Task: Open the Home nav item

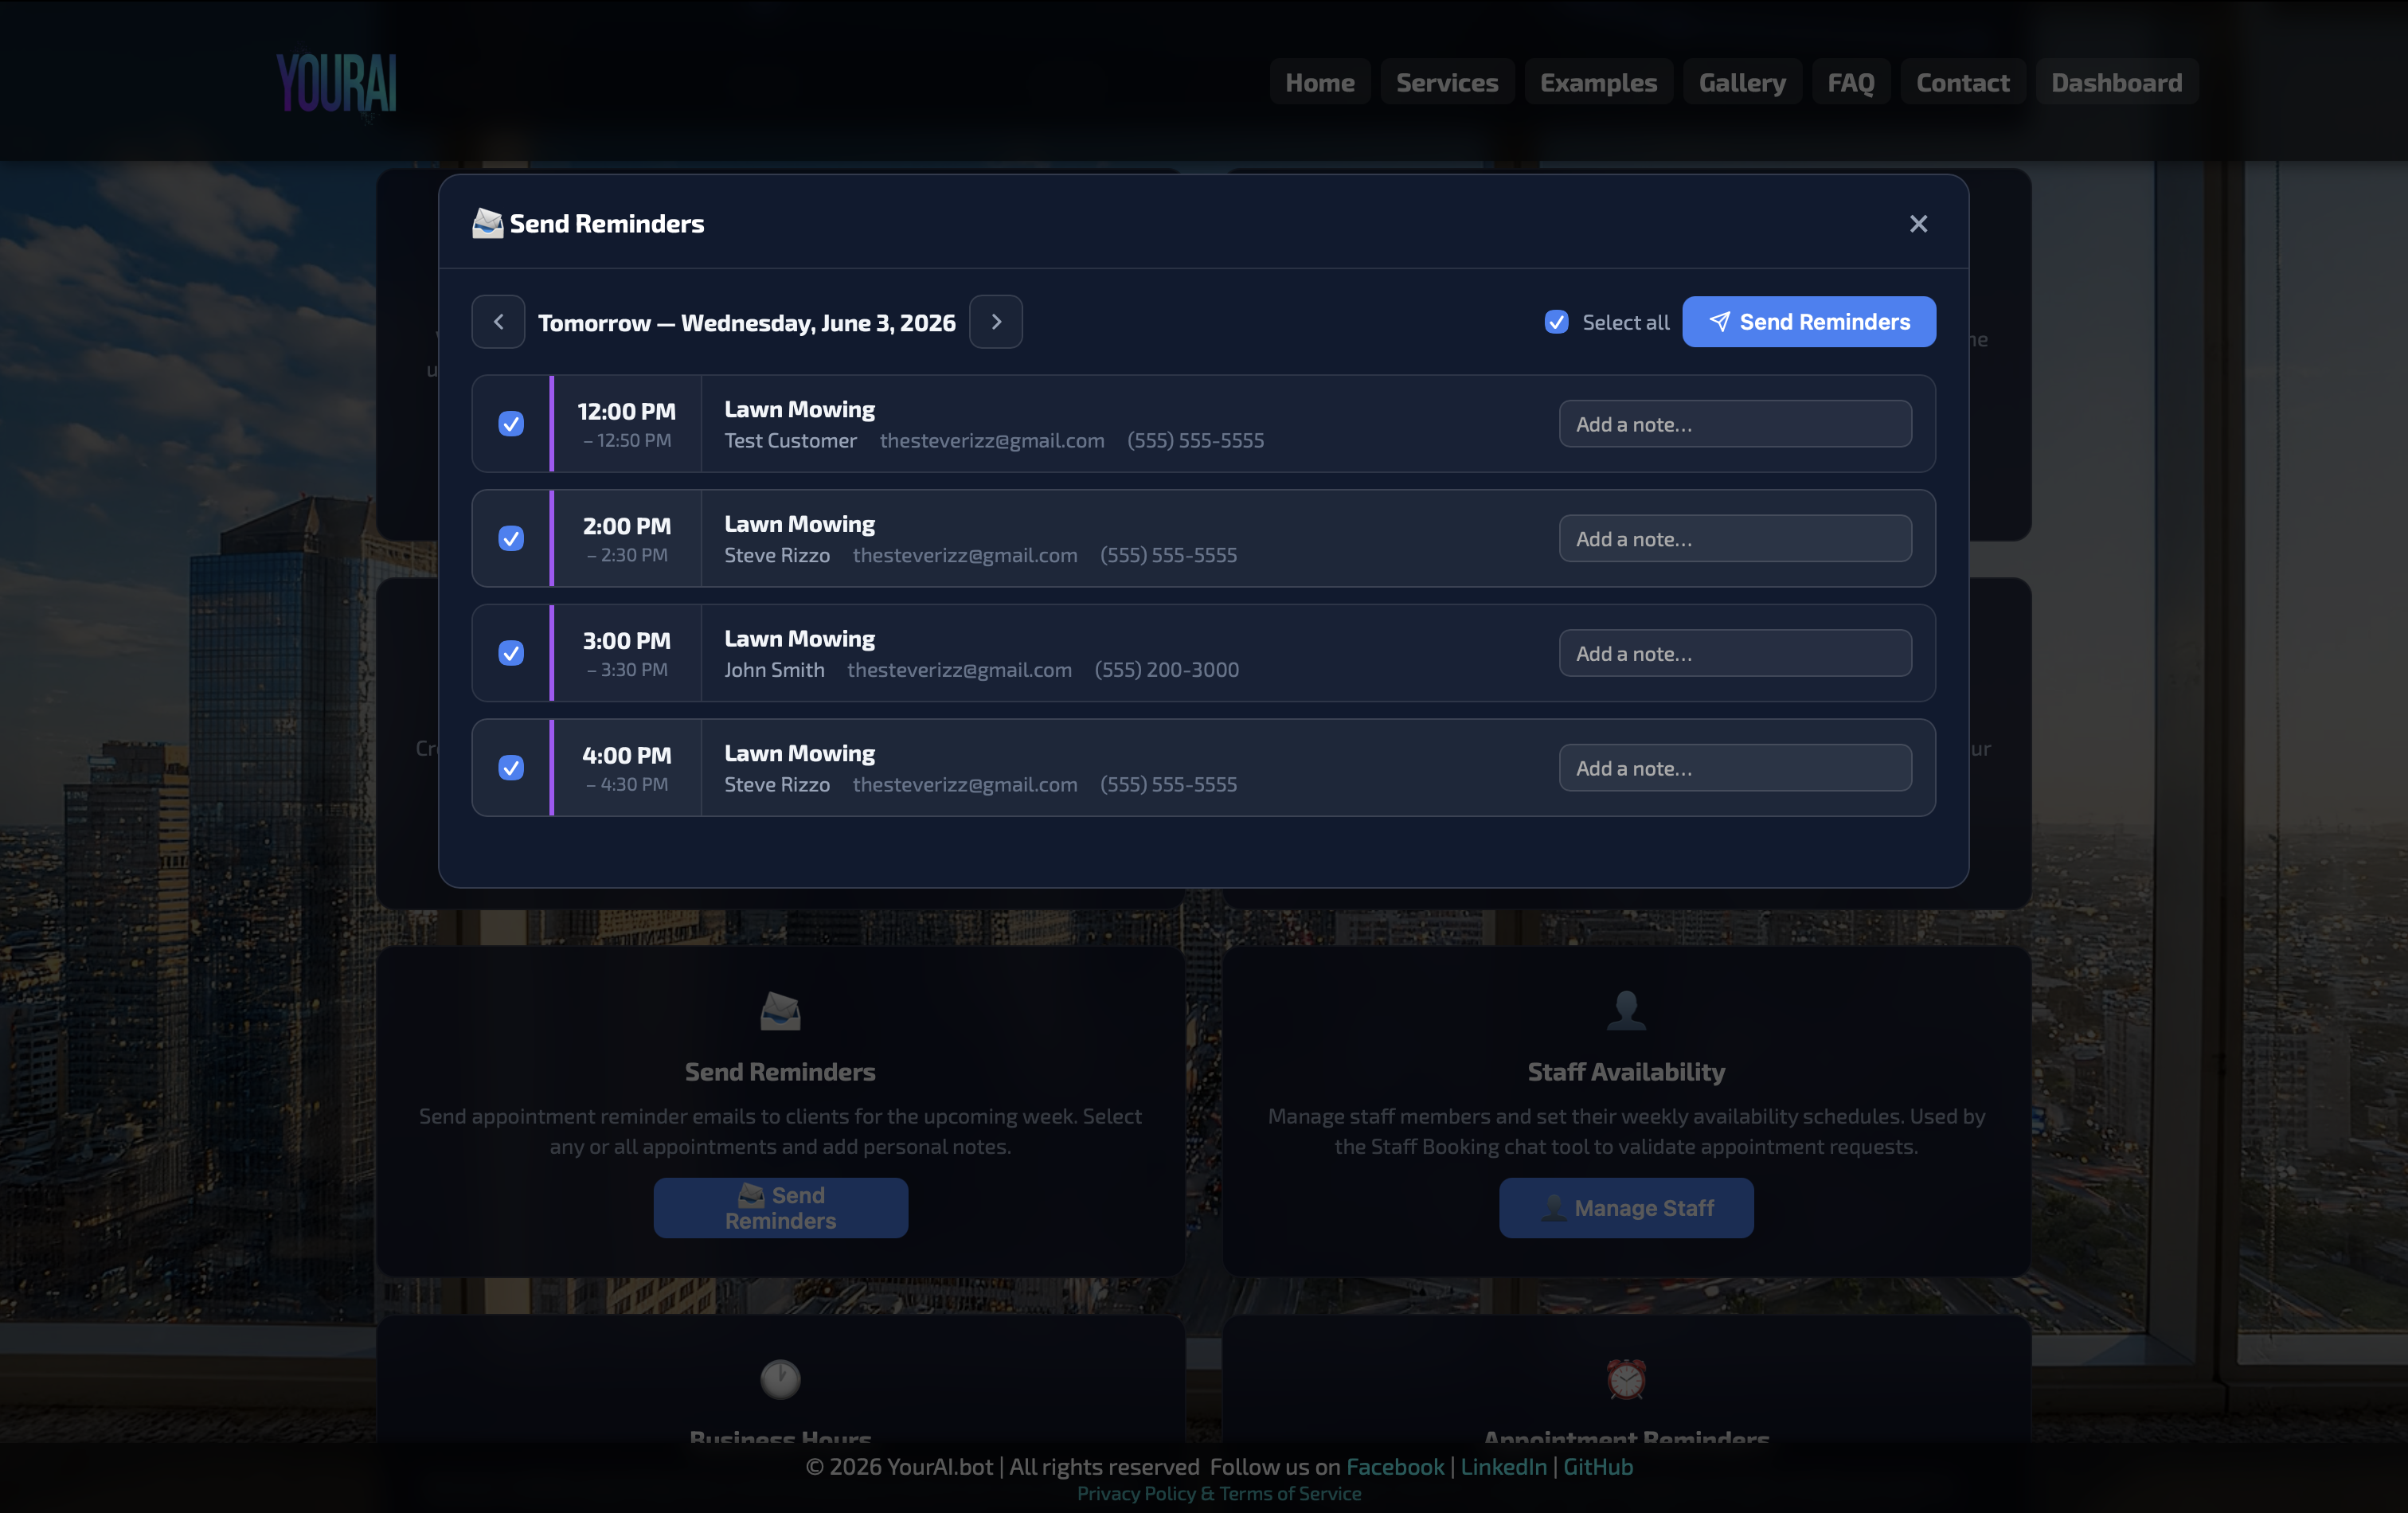Action: pos(1319,82)
